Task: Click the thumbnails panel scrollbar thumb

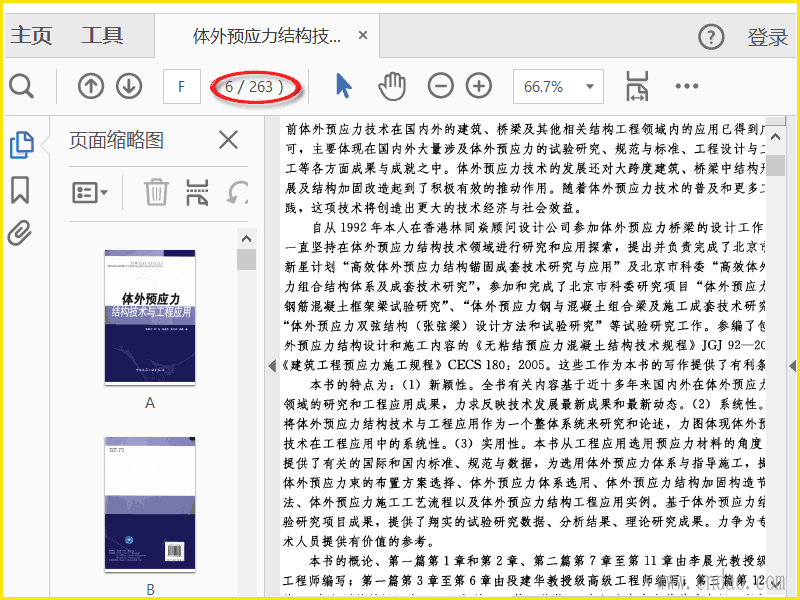Action: pos(246,259)
